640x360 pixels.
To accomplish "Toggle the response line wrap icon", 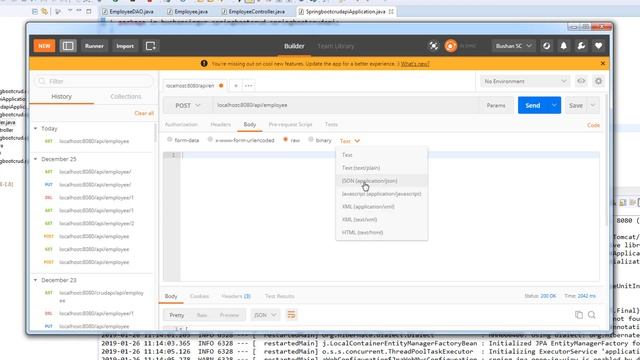I will tap(291, 315).
